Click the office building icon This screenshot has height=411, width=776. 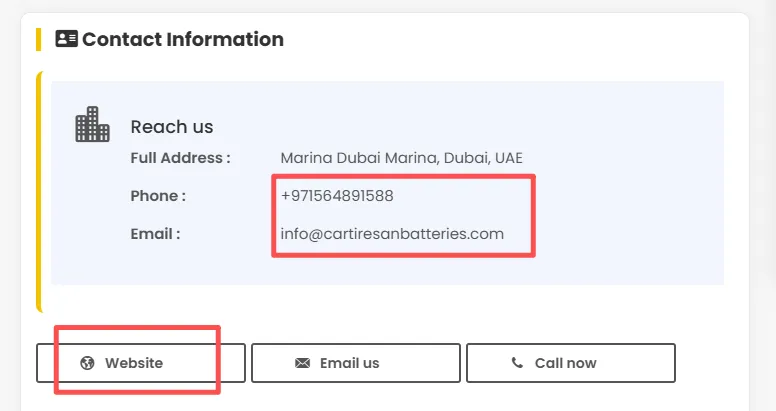[93, 124]
